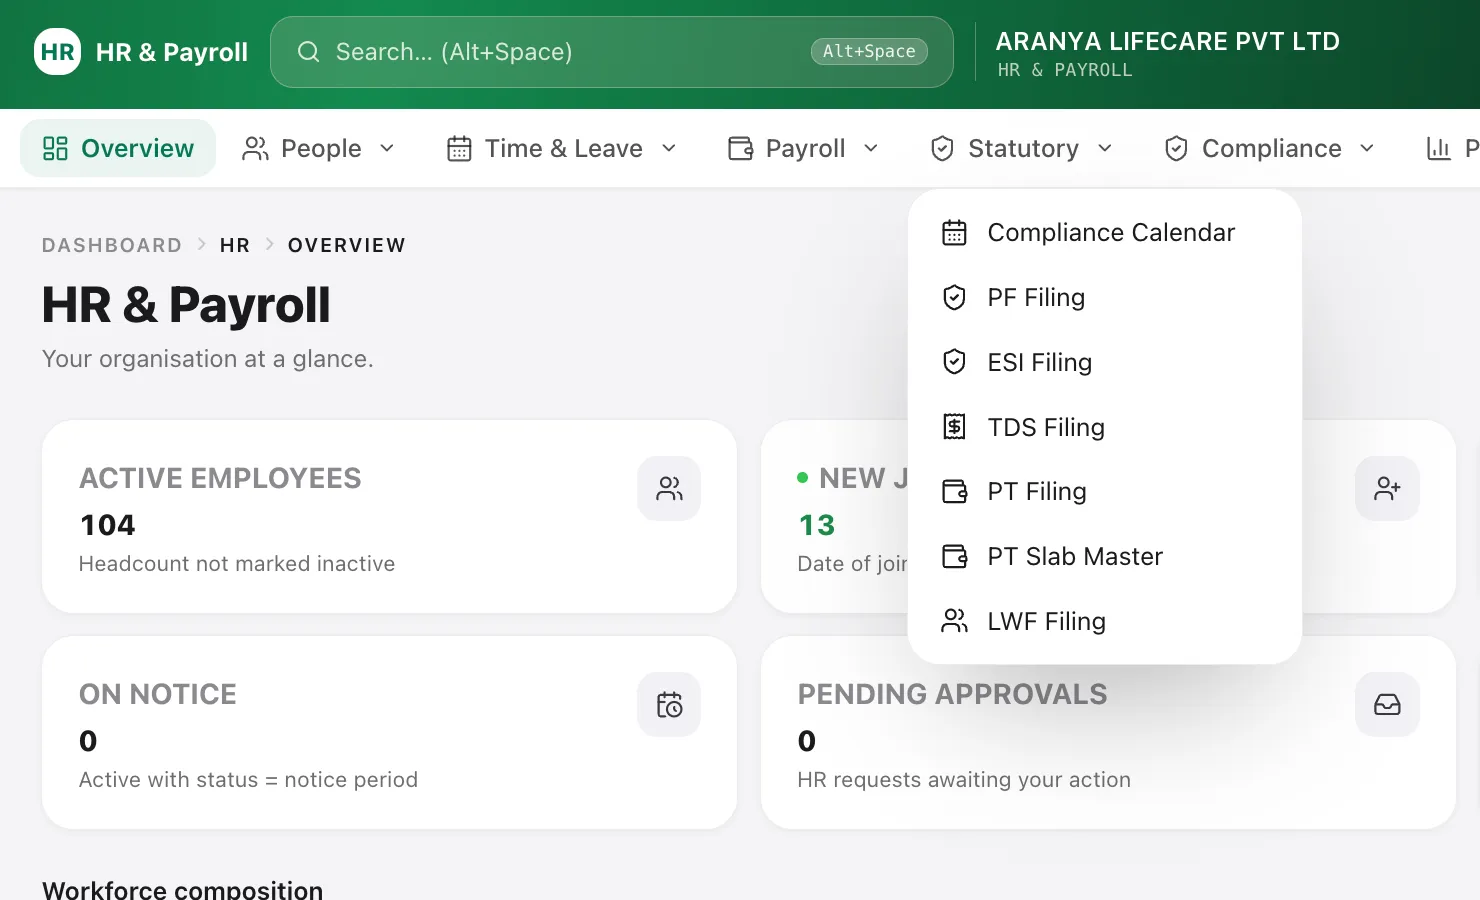Click 'HR requests awaiting your action' text

click(x=964, y=780)
